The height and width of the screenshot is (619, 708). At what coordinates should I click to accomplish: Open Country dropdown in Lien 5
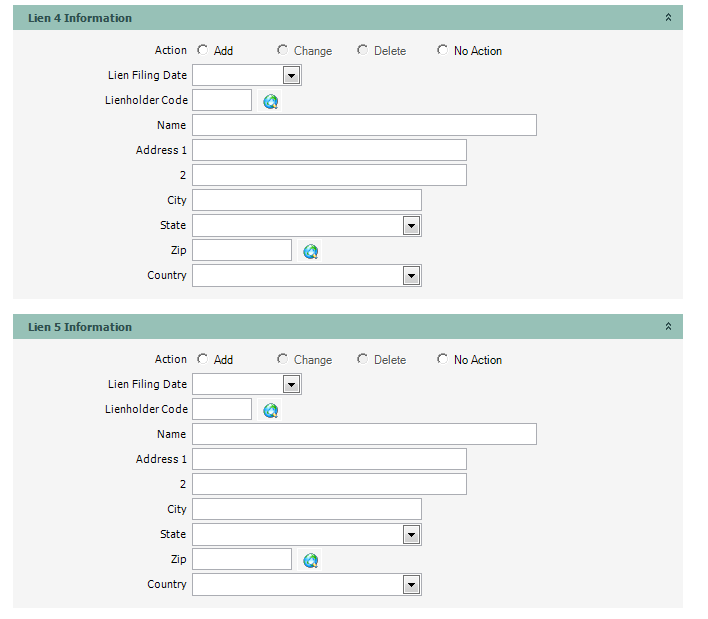(x=411, y=585)
